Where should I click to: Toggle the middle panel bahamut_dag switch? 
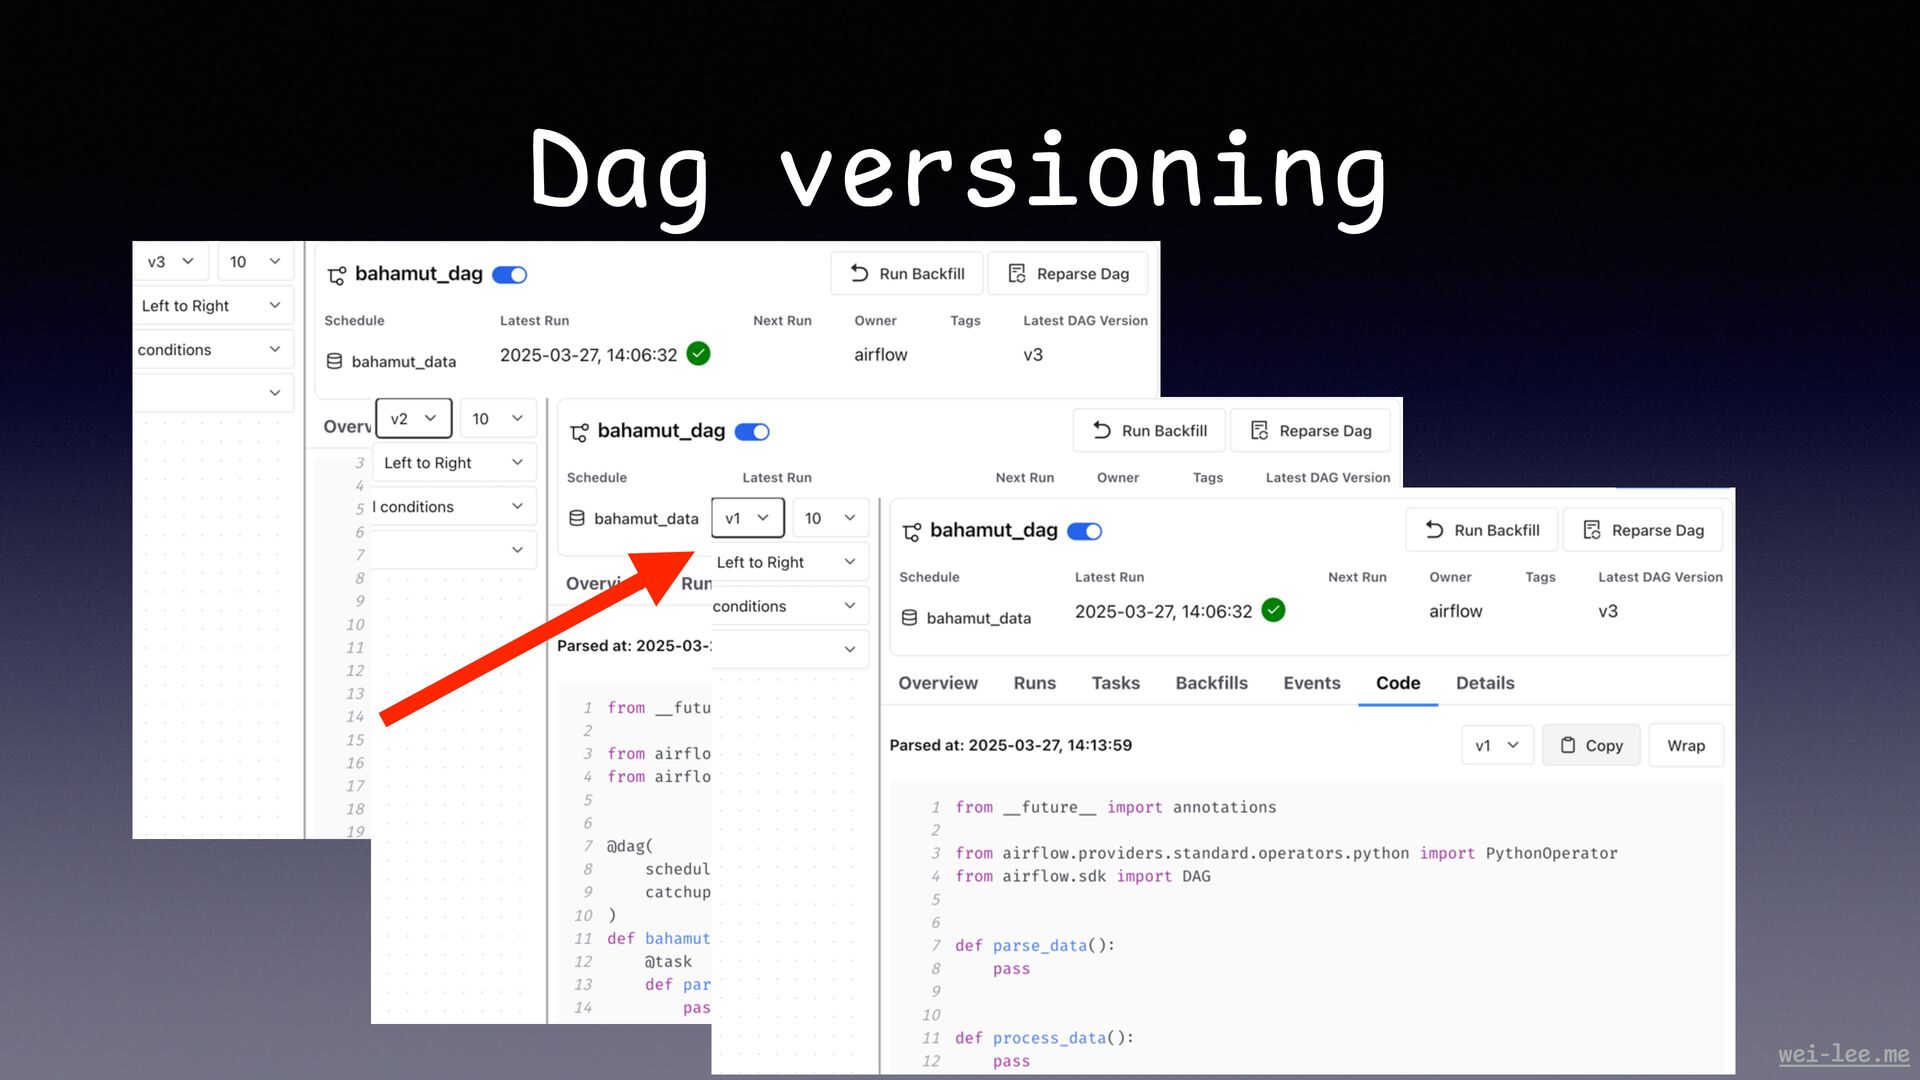752,432
